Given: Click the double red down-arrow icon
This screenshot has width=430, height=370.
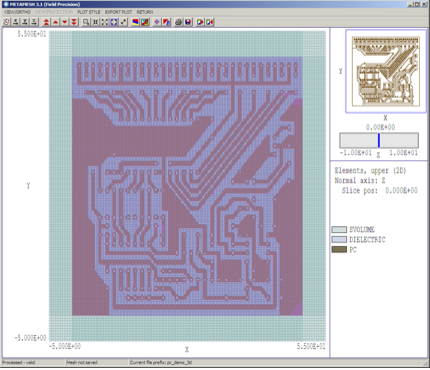Looking at the screenshot, I should 74,22.
